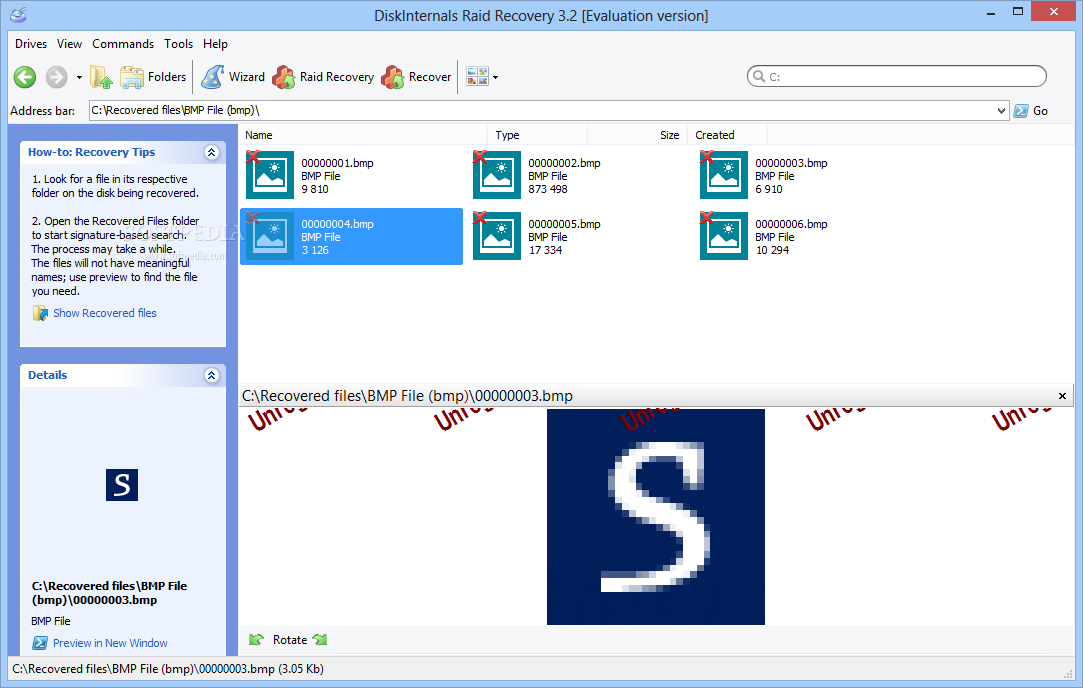Click the Show Recovered files folder icon
This screenshot has width=1083, height=688.
(40, 313)
